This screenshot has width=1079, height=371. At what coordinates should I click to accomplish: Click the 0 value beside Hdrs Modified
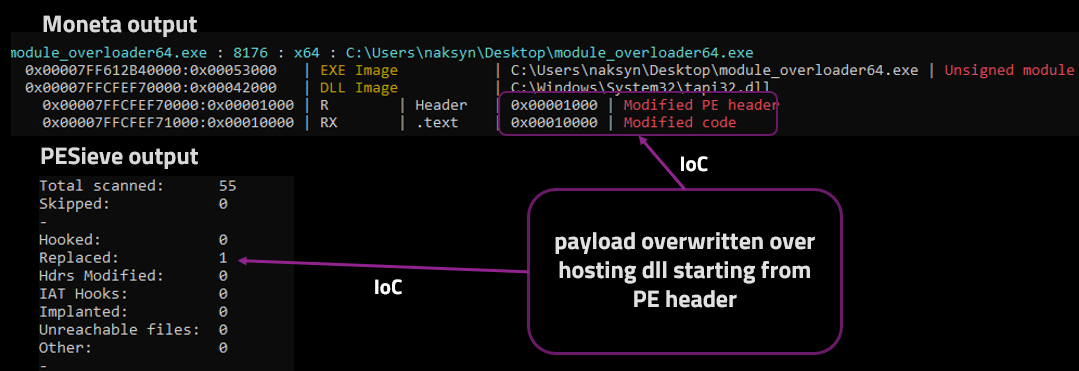223,276
